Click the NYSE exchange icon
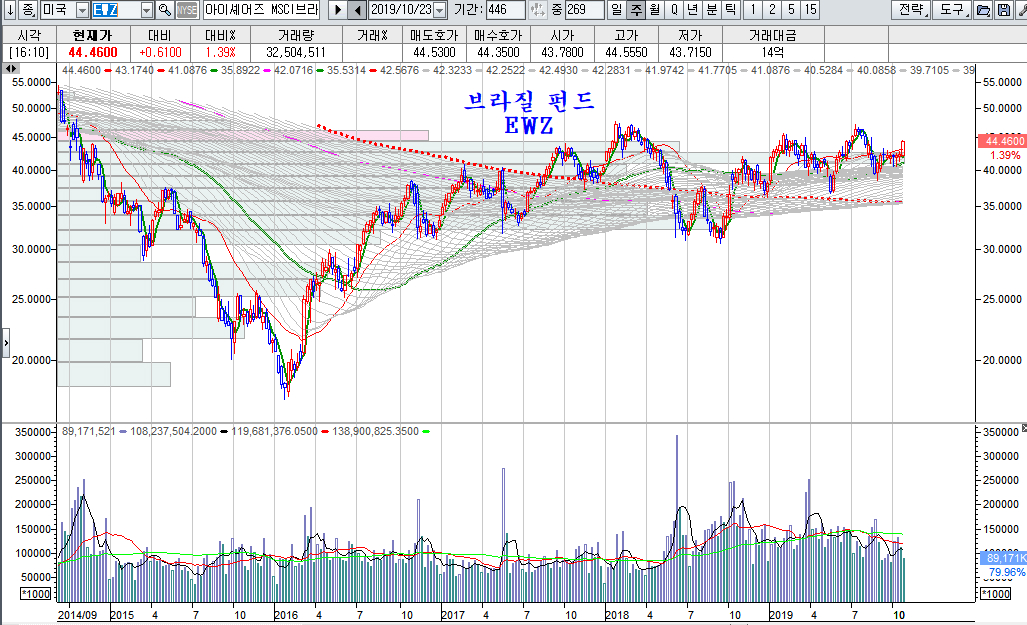The height and width of the screenshot is (625, 1027). coord(187,10)
